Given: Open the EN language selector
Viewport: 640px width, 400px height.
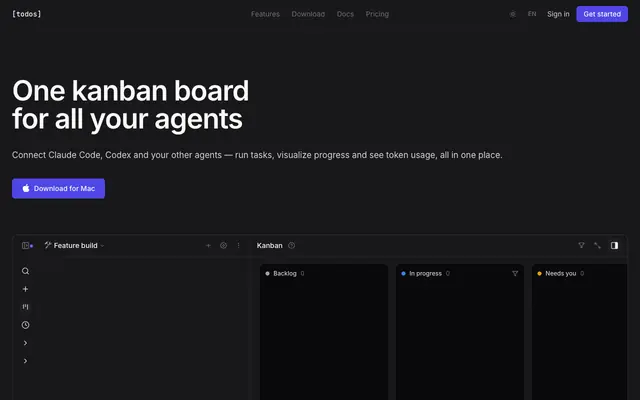Looking at the screenshot, I should (x=532, y=14).
